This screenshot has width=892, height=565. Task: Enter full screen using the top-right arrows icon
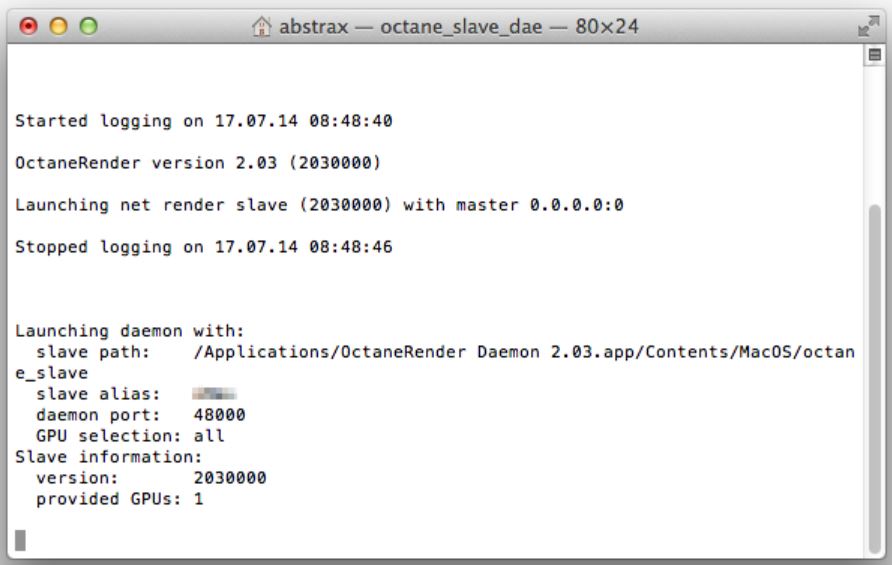872,24
